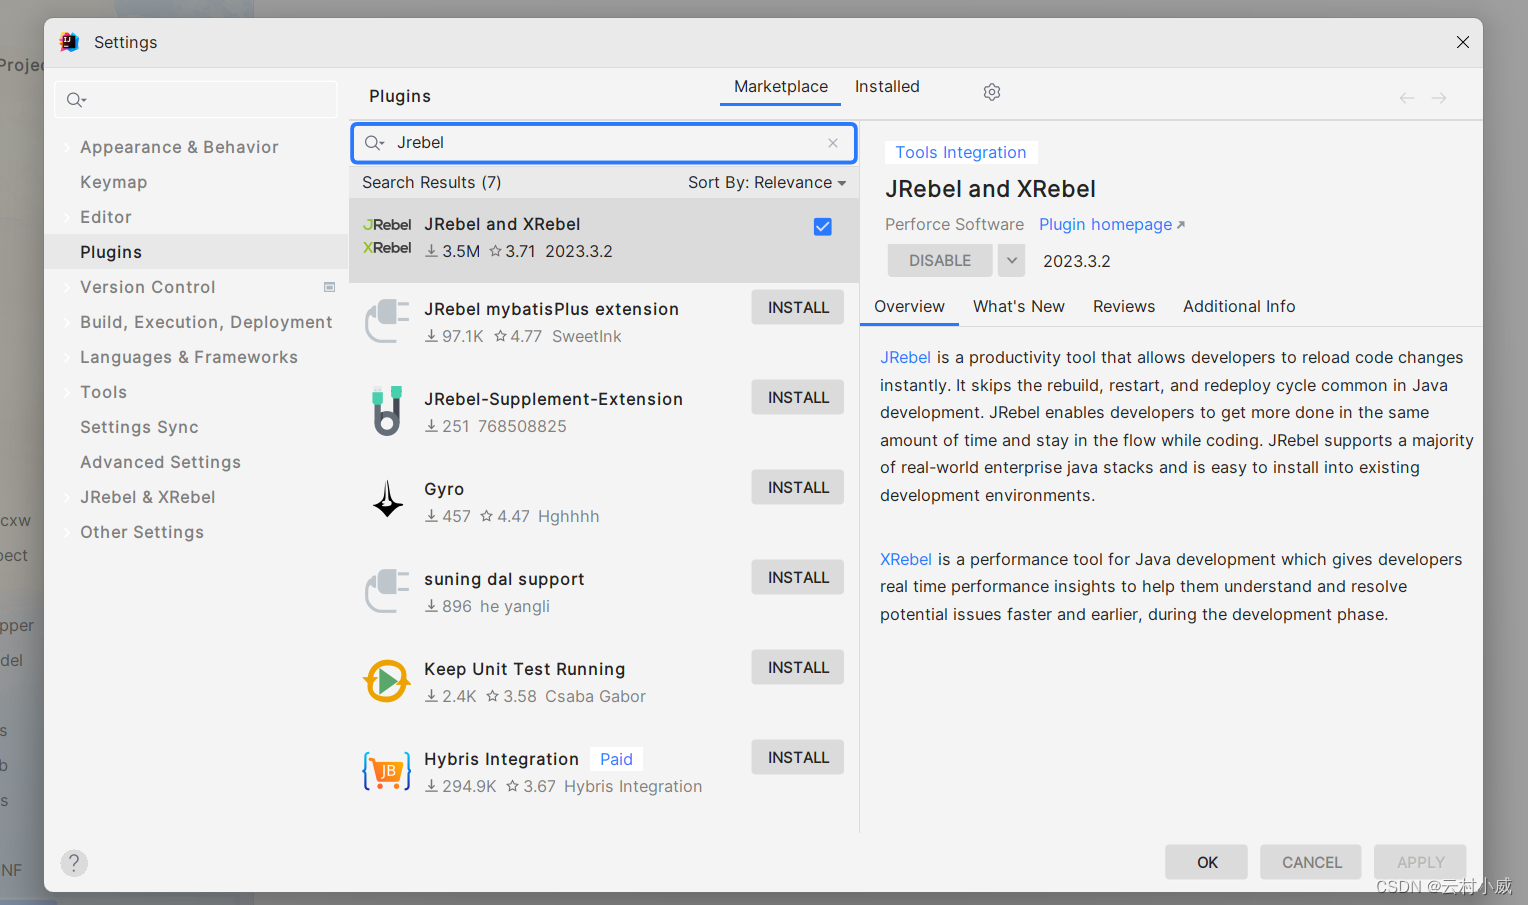
Task: Expand Appearance & Behavior settings node
Action: pyautogui.click(x=67, y=148)
